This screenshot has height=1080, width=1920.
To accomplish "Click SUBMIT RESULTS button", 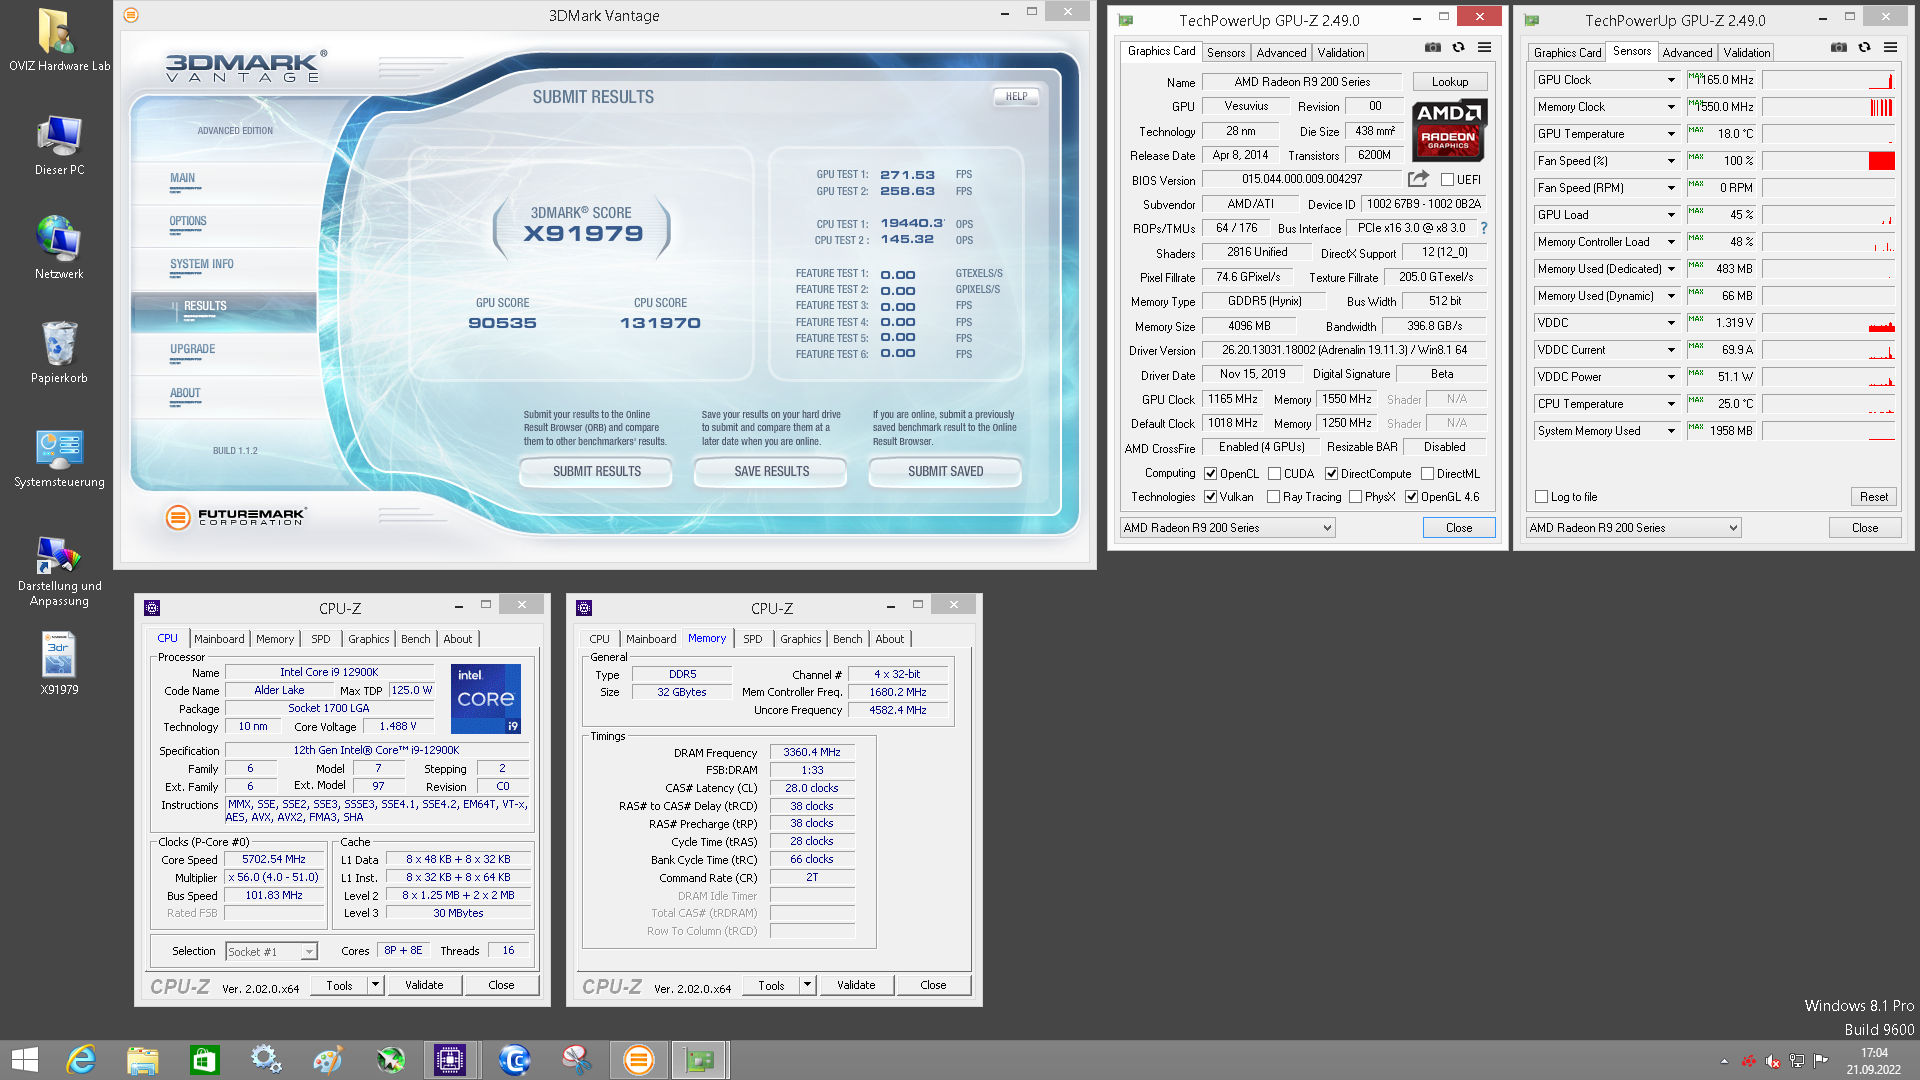I will point(597,472).
